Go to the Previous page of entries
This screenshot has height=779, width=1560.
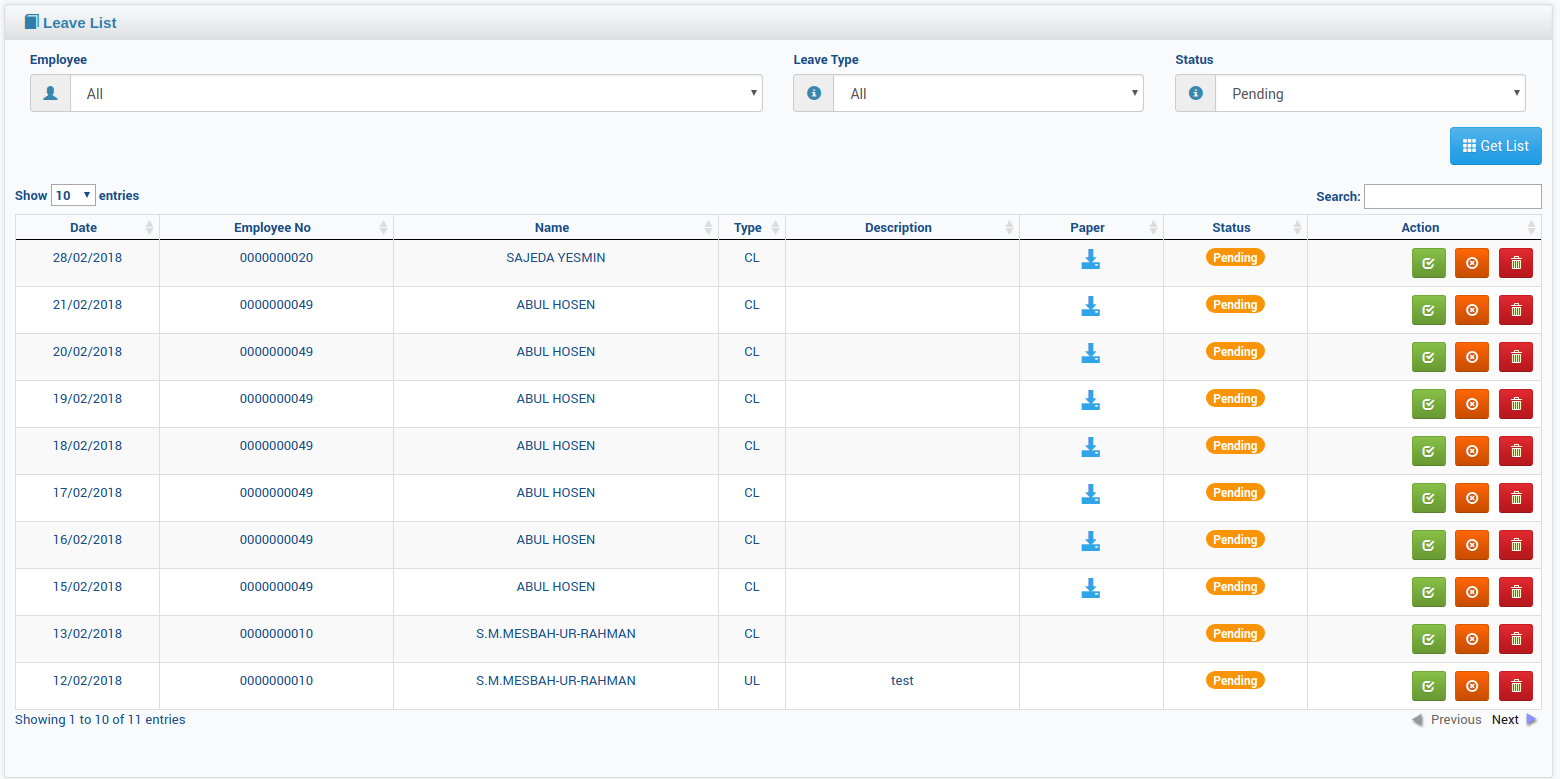[1446, 720]
